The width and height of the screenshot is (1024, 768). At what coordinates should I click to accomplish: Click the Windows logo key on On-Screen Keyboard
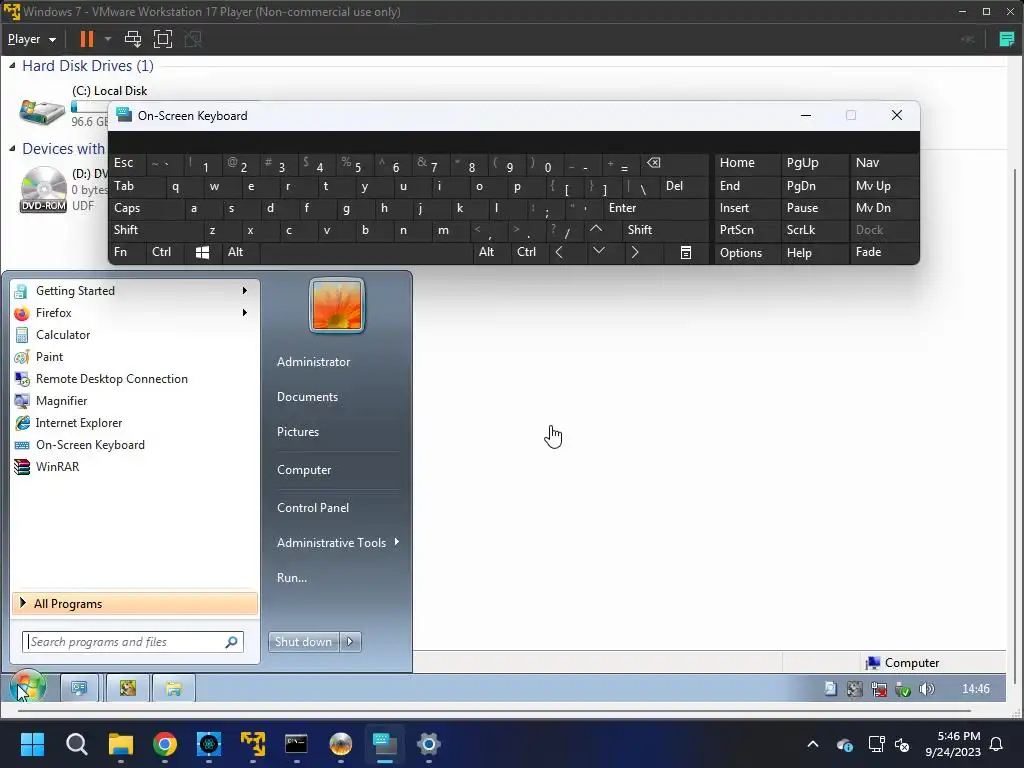[x=202, y=253]
